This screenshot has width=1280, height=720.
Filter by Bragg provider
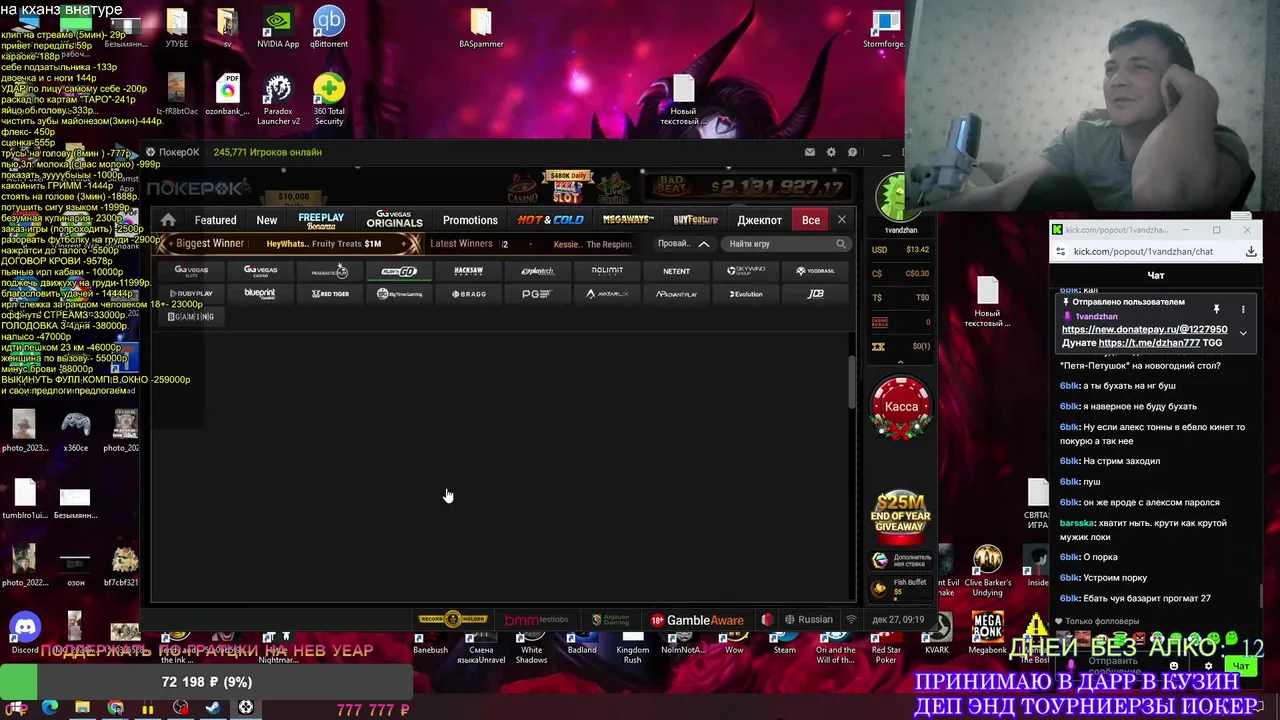(468, 294)
